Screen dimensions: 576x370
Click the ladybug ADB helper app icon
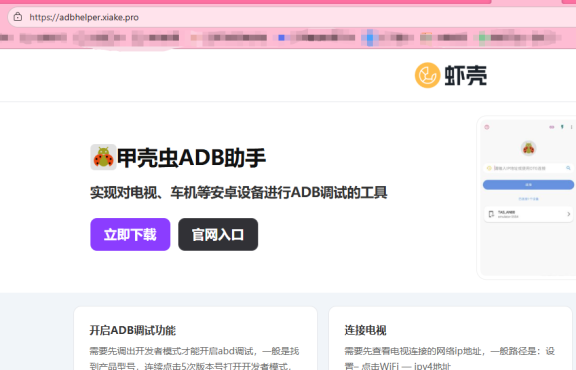[103, 157]
